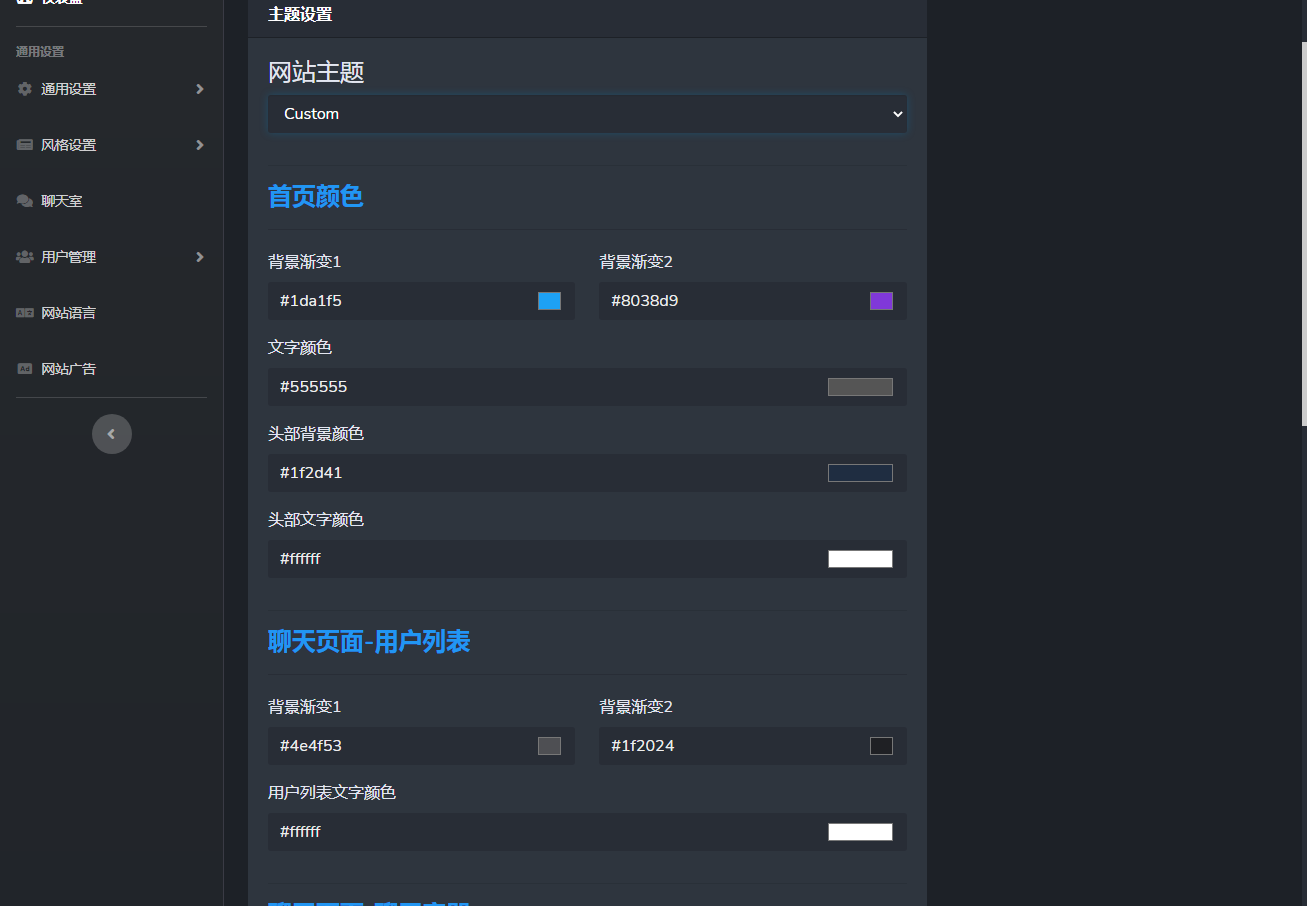Pick the blue 背景渐变1 color swatch

pos(549,301)
